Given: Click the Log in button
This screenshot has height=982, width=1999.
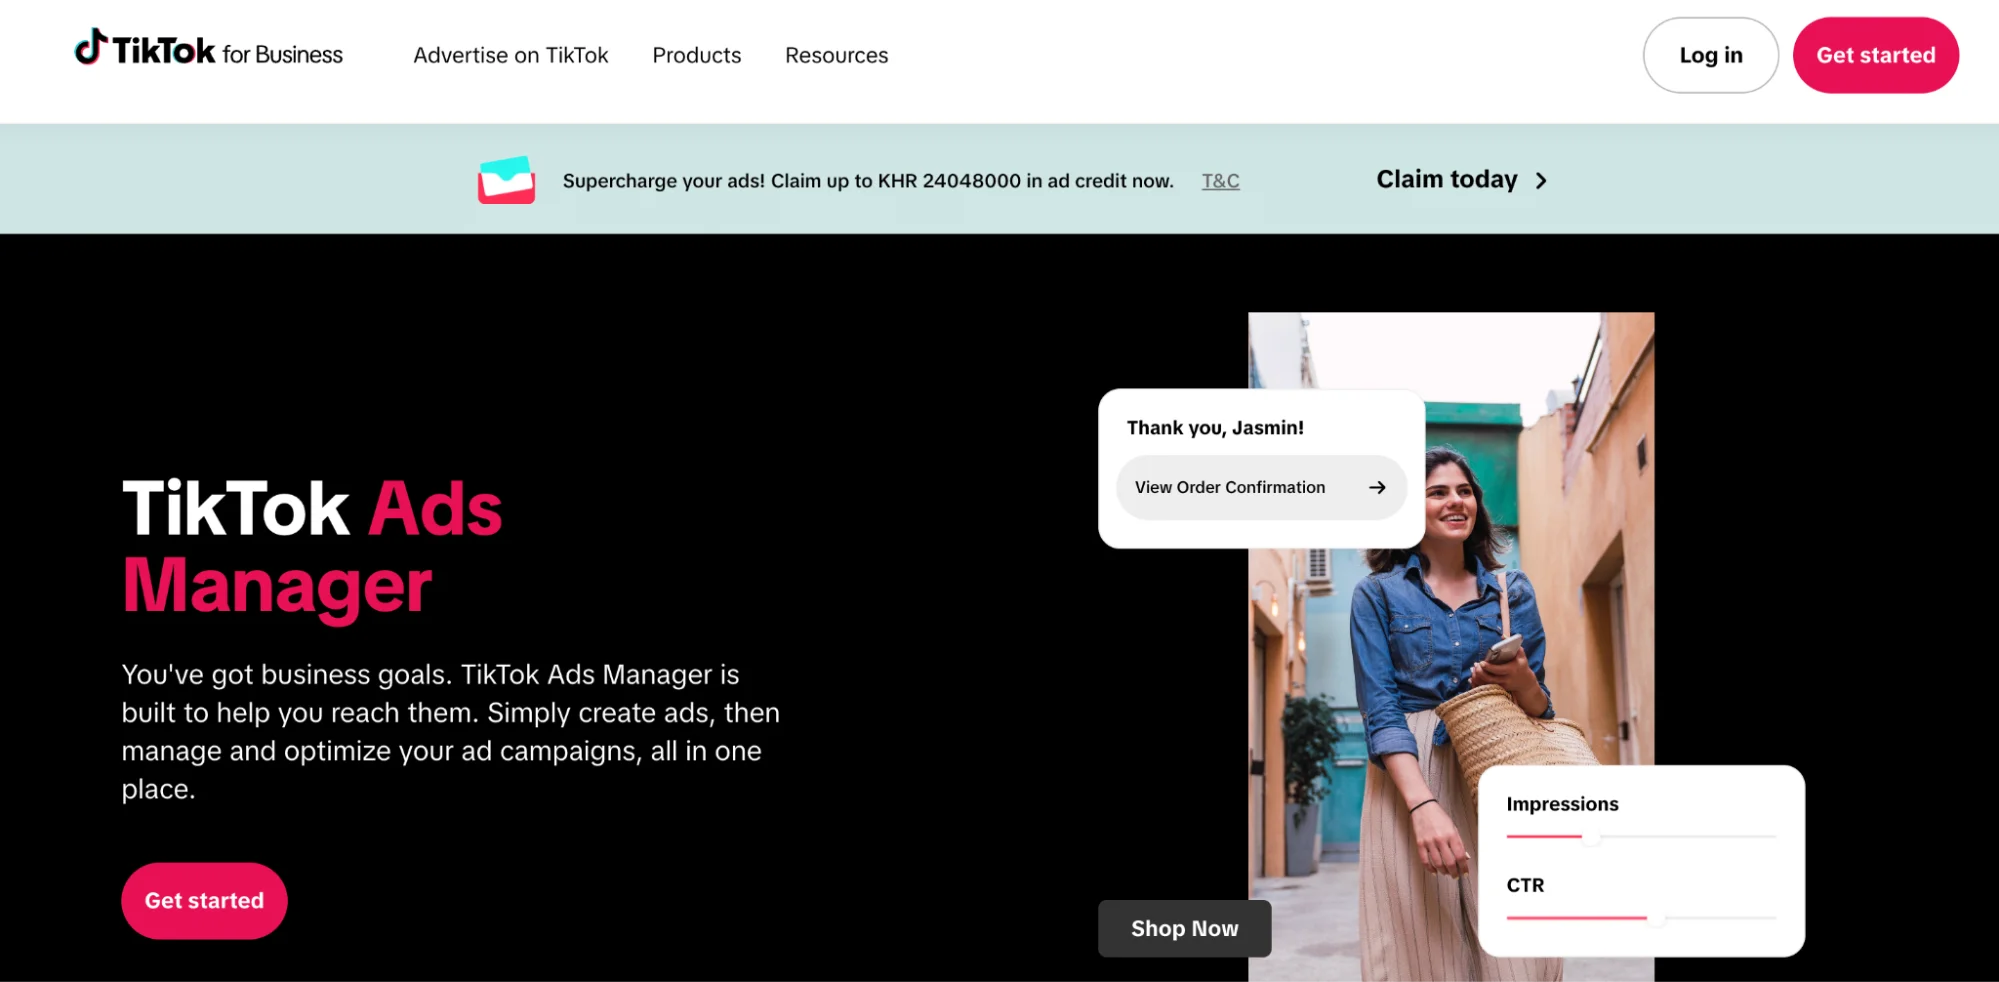Looking at the screenshot, I should pos(1710,55).
